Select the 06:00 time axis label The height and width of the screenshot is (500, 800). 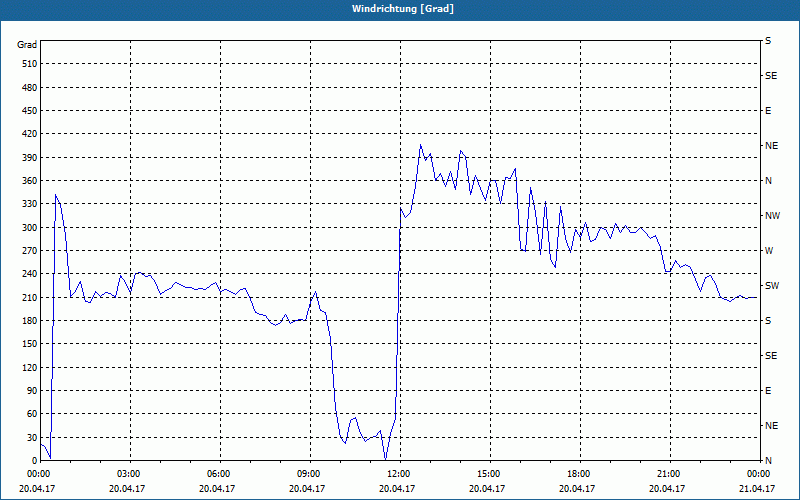(x=220, y=474)
